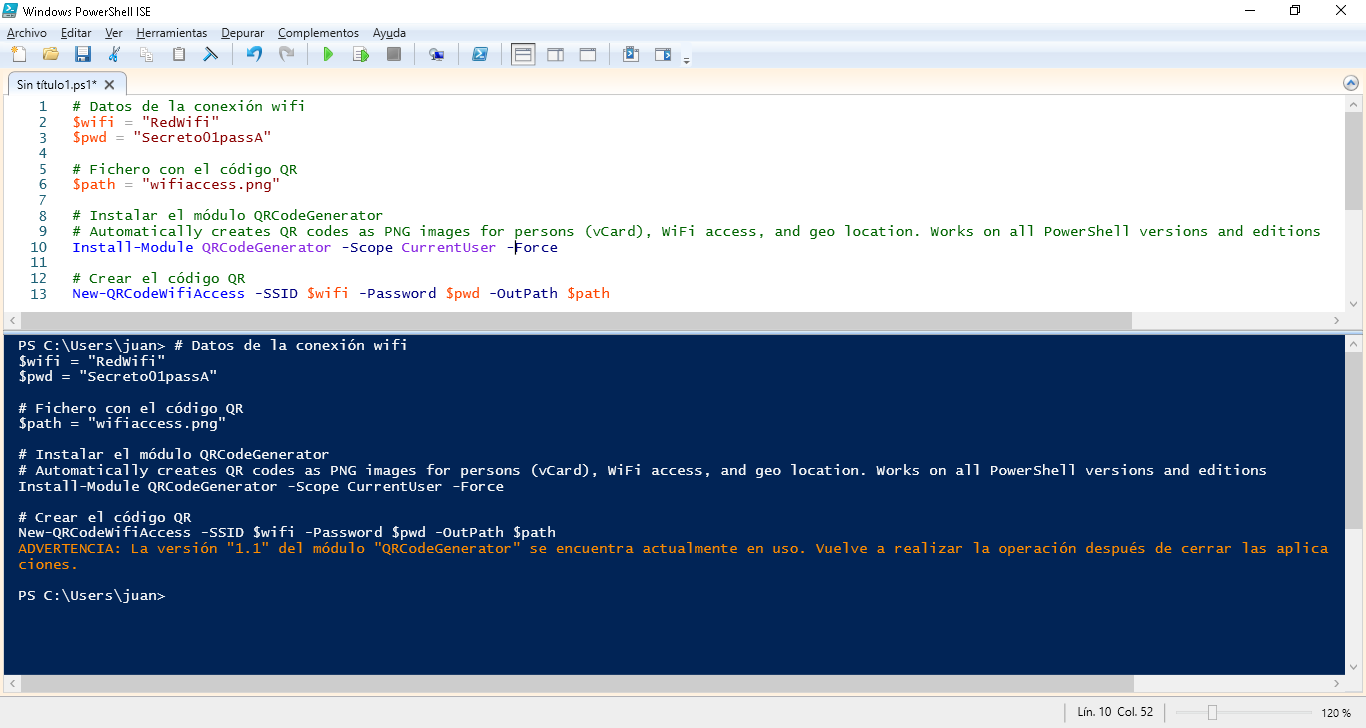Create a new script with the New icon
The image size is (1366, 728).
(x=18, y=55)
